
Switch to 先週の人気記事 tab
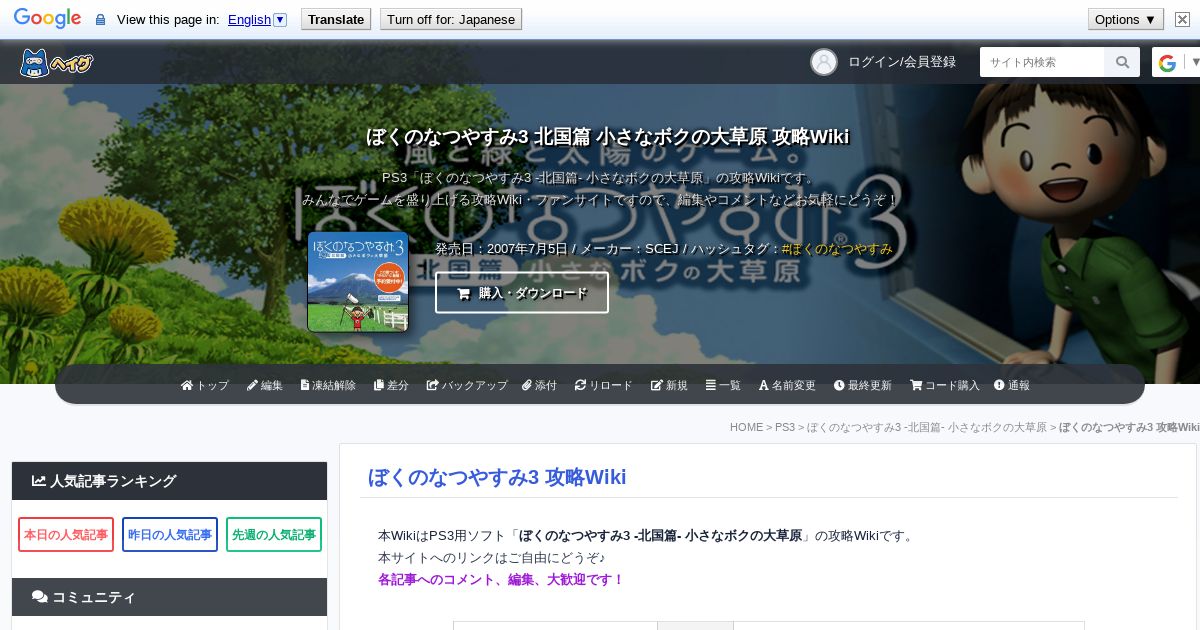[x=274, y=535]
